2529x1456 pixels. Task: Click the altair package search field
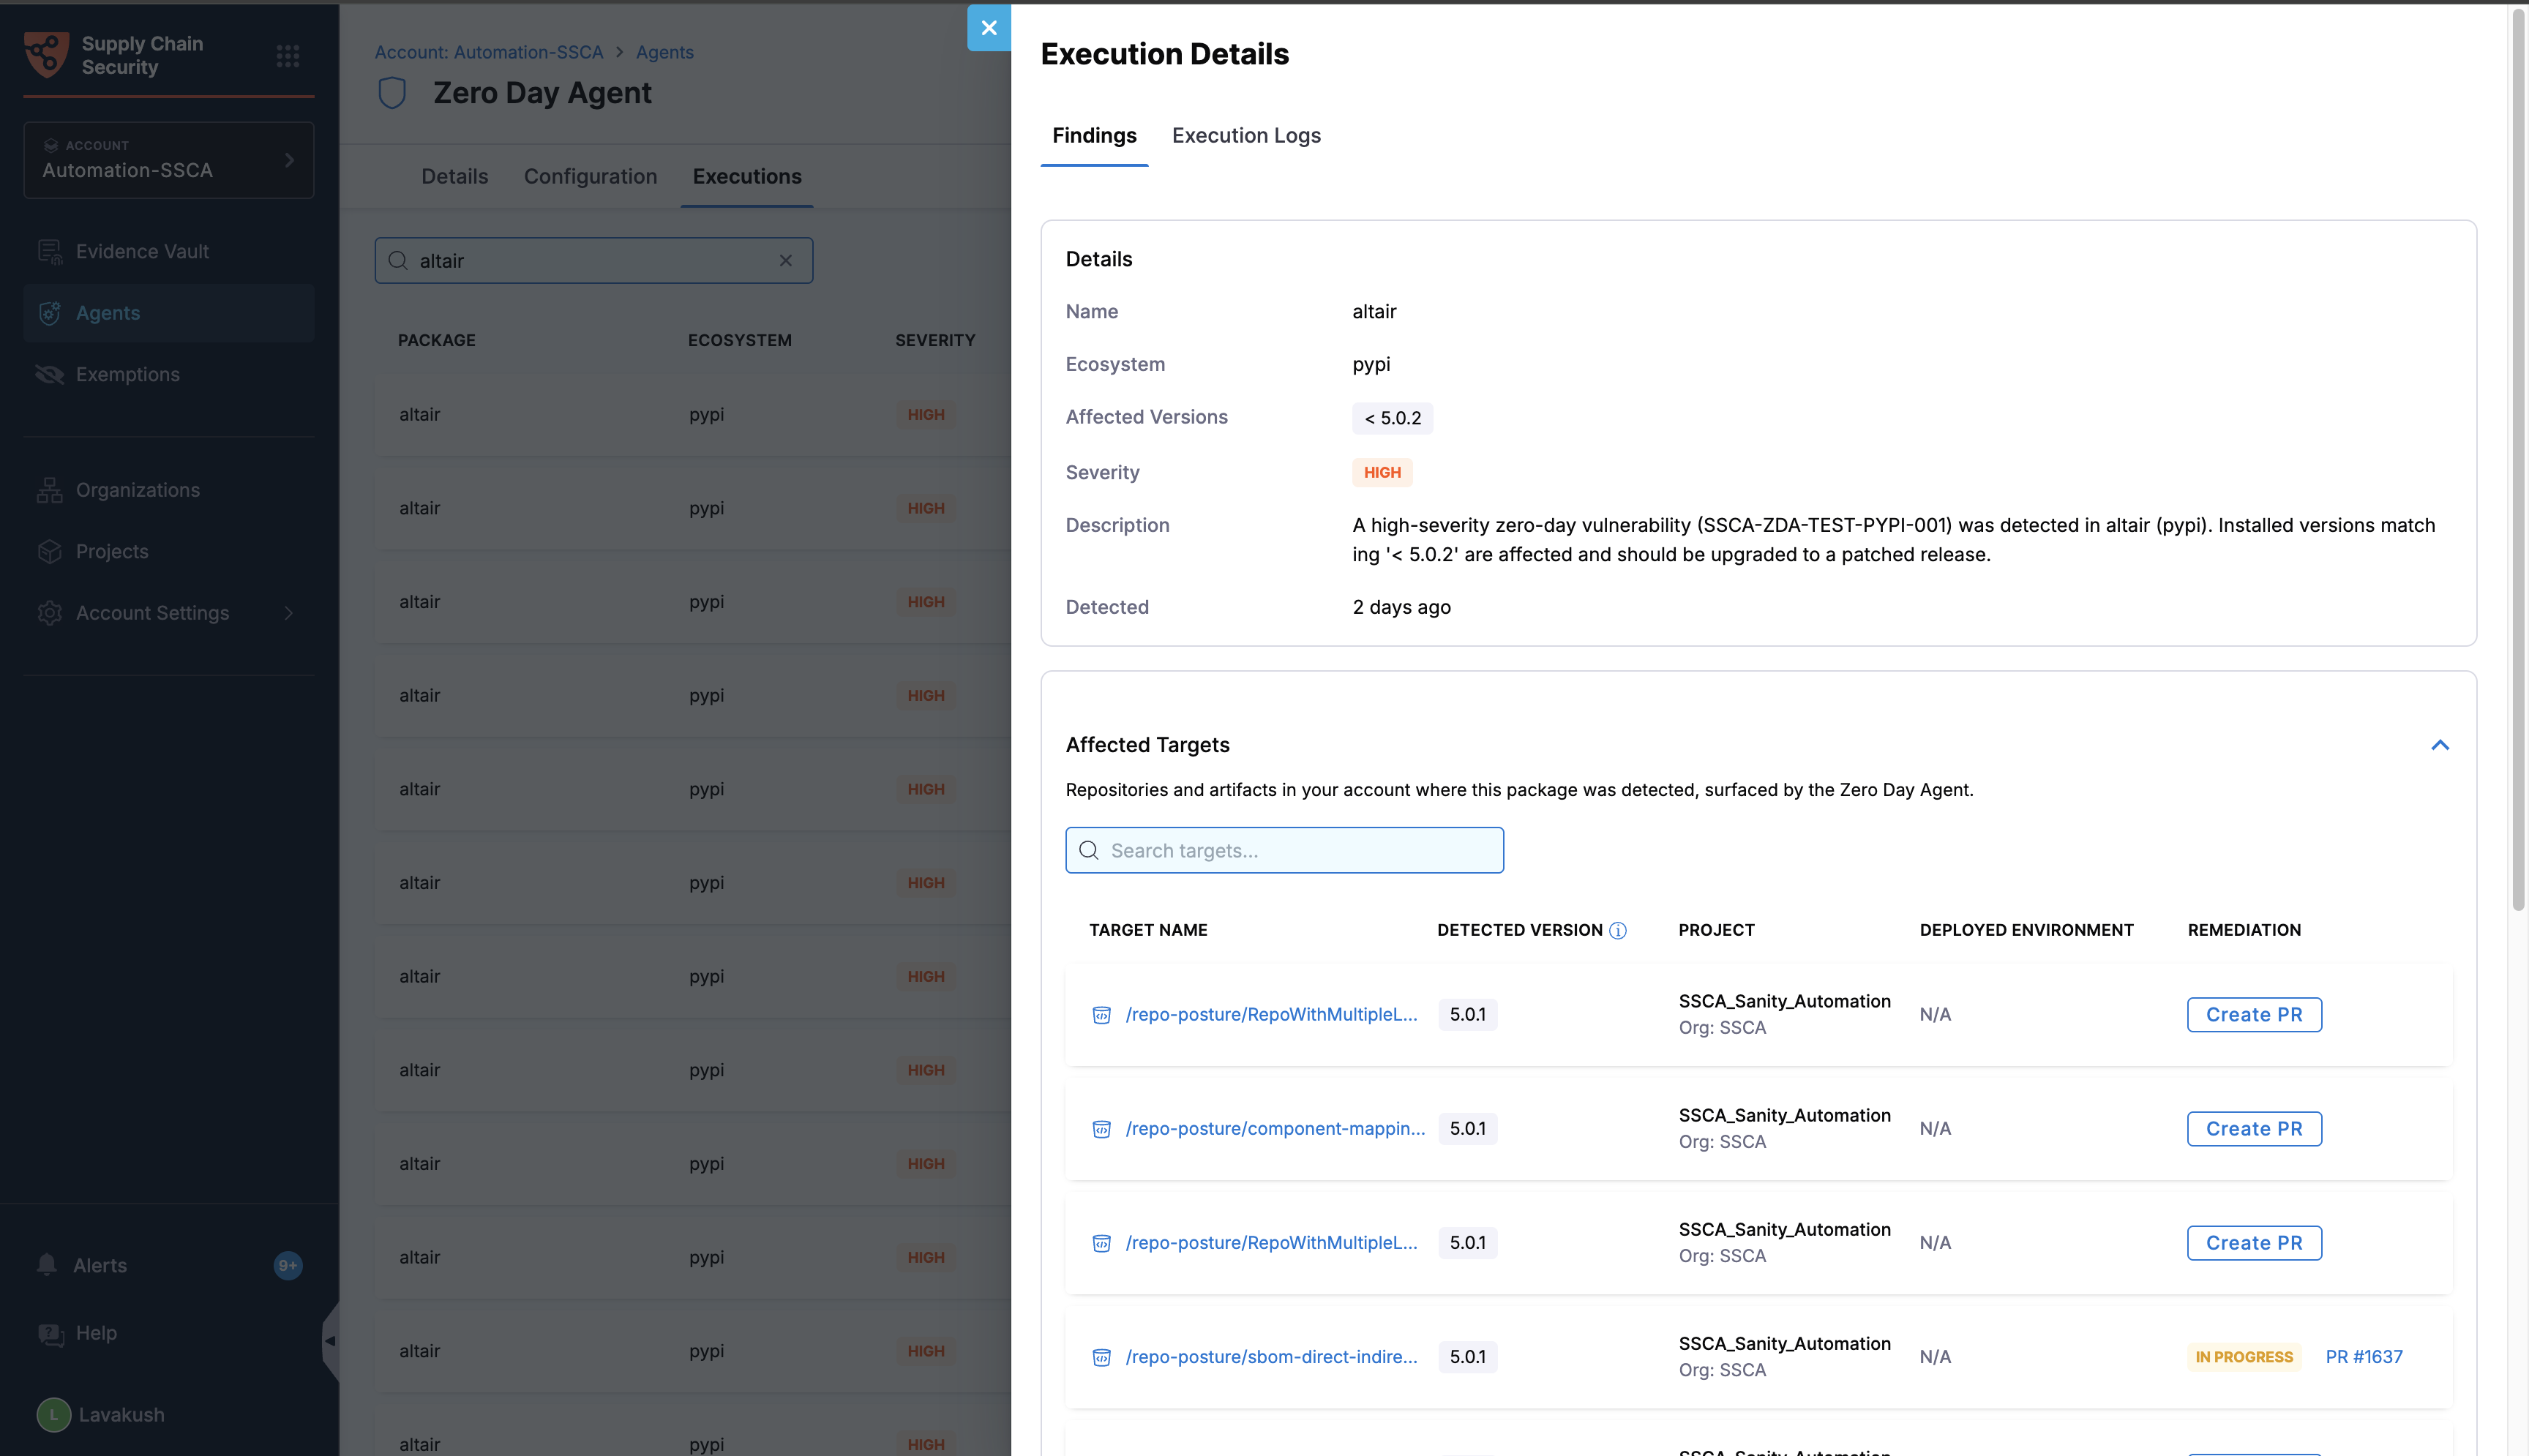593,260
